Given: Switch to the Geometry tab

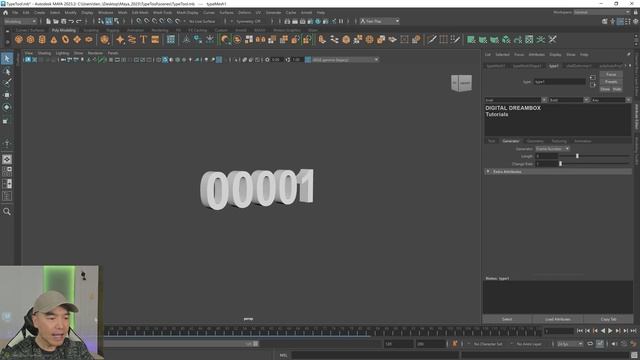Looking at the screenshot, I should click(x=535, y=141).
